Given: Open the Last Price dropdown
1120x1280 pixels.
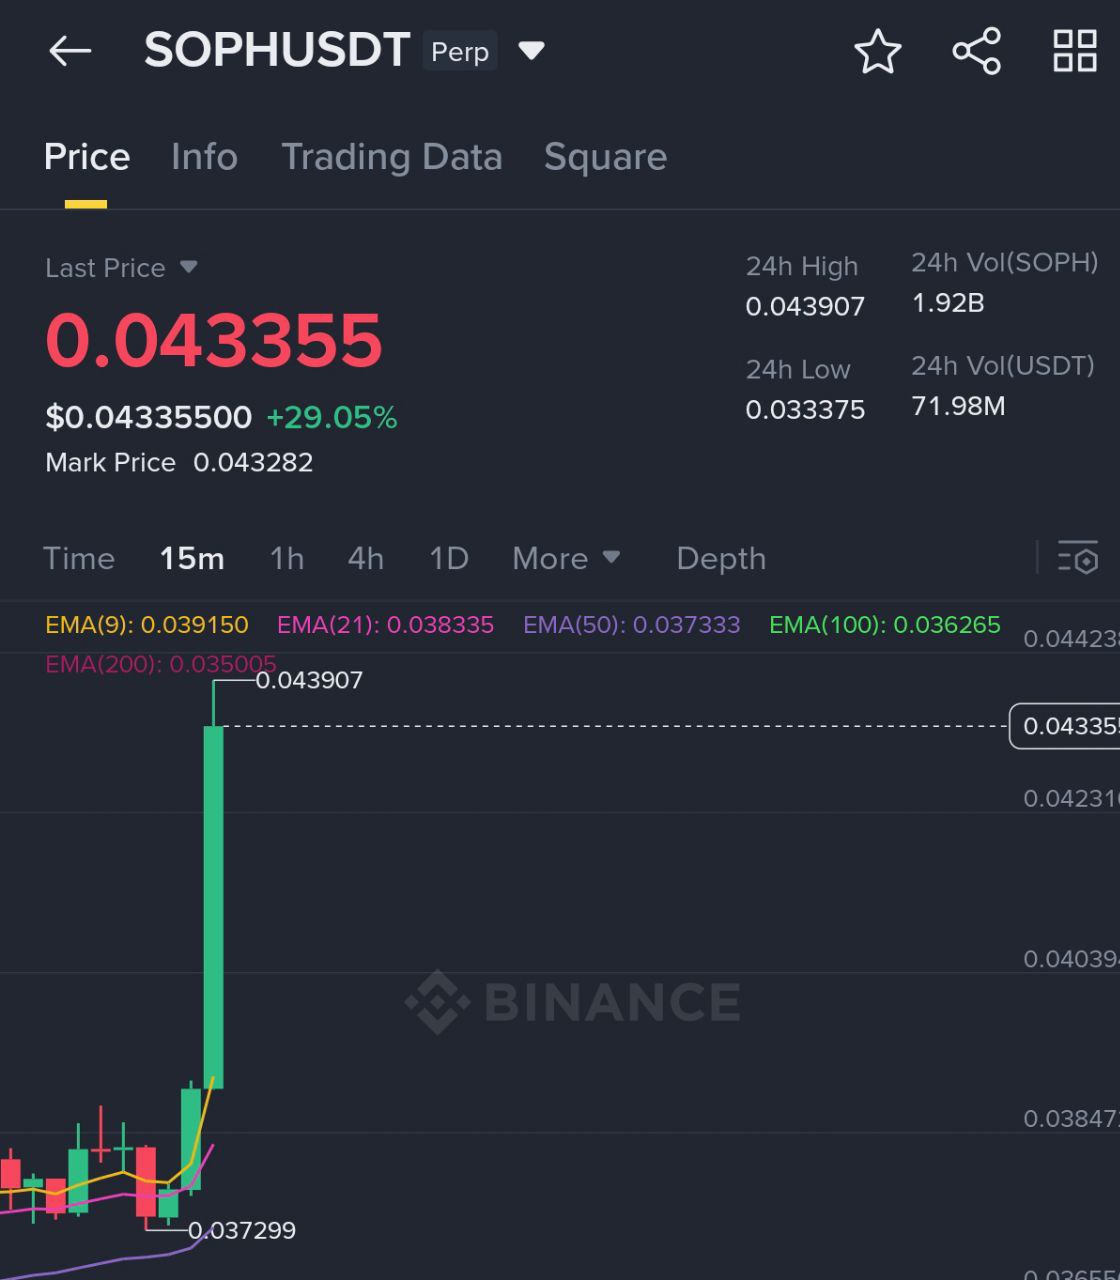Looking at the screenshot, I should (121, 268).
